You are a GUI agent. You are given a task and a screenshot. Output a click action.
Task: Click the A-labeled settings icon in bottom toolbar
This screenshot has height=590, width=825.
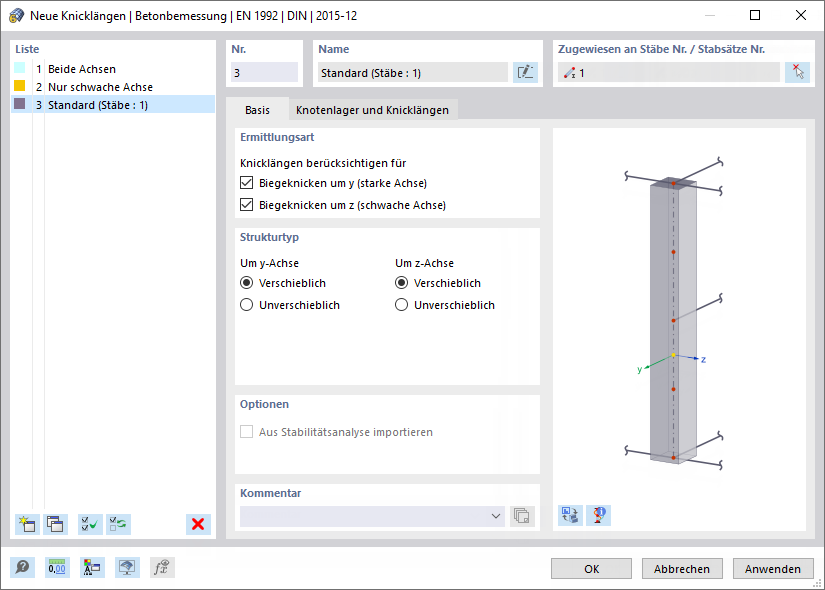[x=92, y=567]
